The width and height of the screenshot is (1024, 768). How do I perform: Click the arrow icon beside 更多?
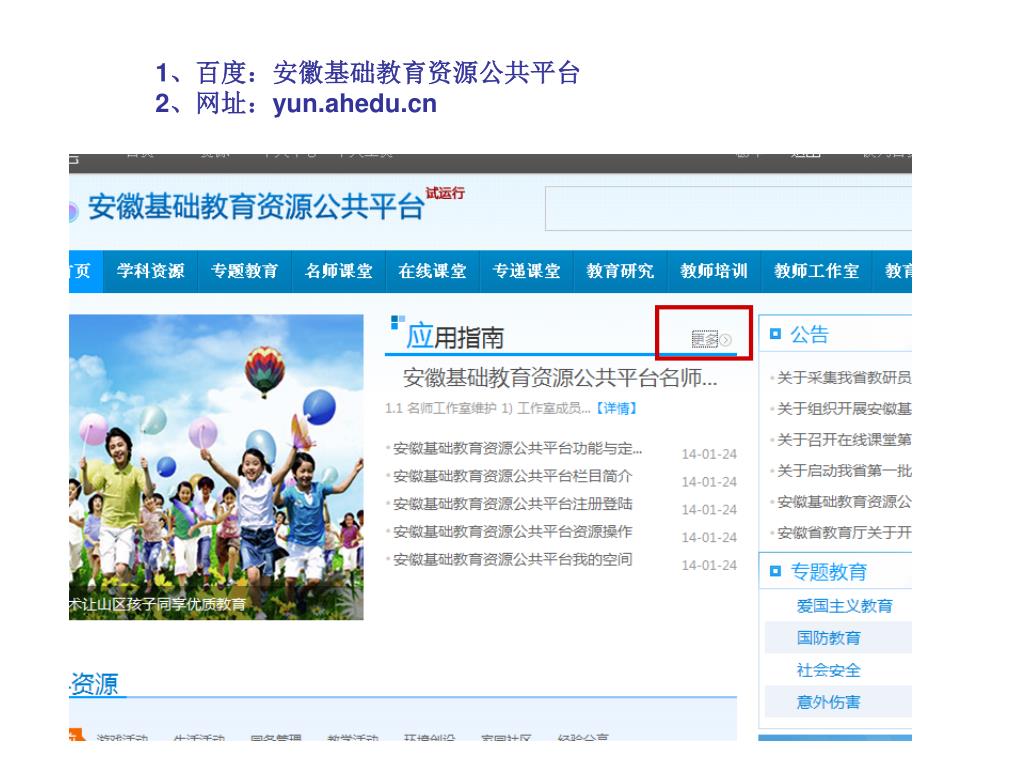[726, 340]
